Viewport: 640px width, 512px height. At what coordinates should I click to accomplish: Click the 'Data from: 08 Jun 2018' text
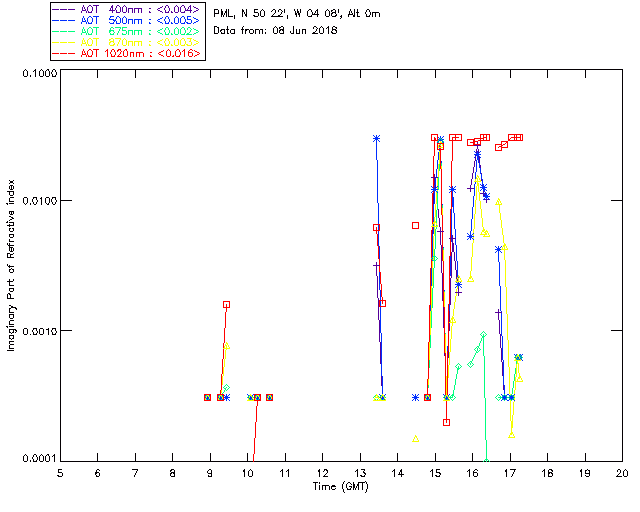tap(275, 31)
